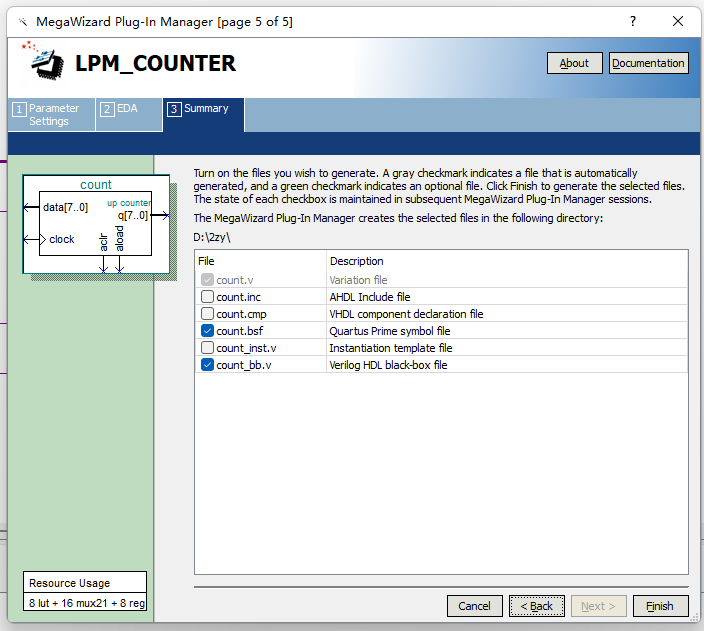Screen dimensions: 704x631
Task: Click the q[7..0] output port label
Action: [133, 215]
